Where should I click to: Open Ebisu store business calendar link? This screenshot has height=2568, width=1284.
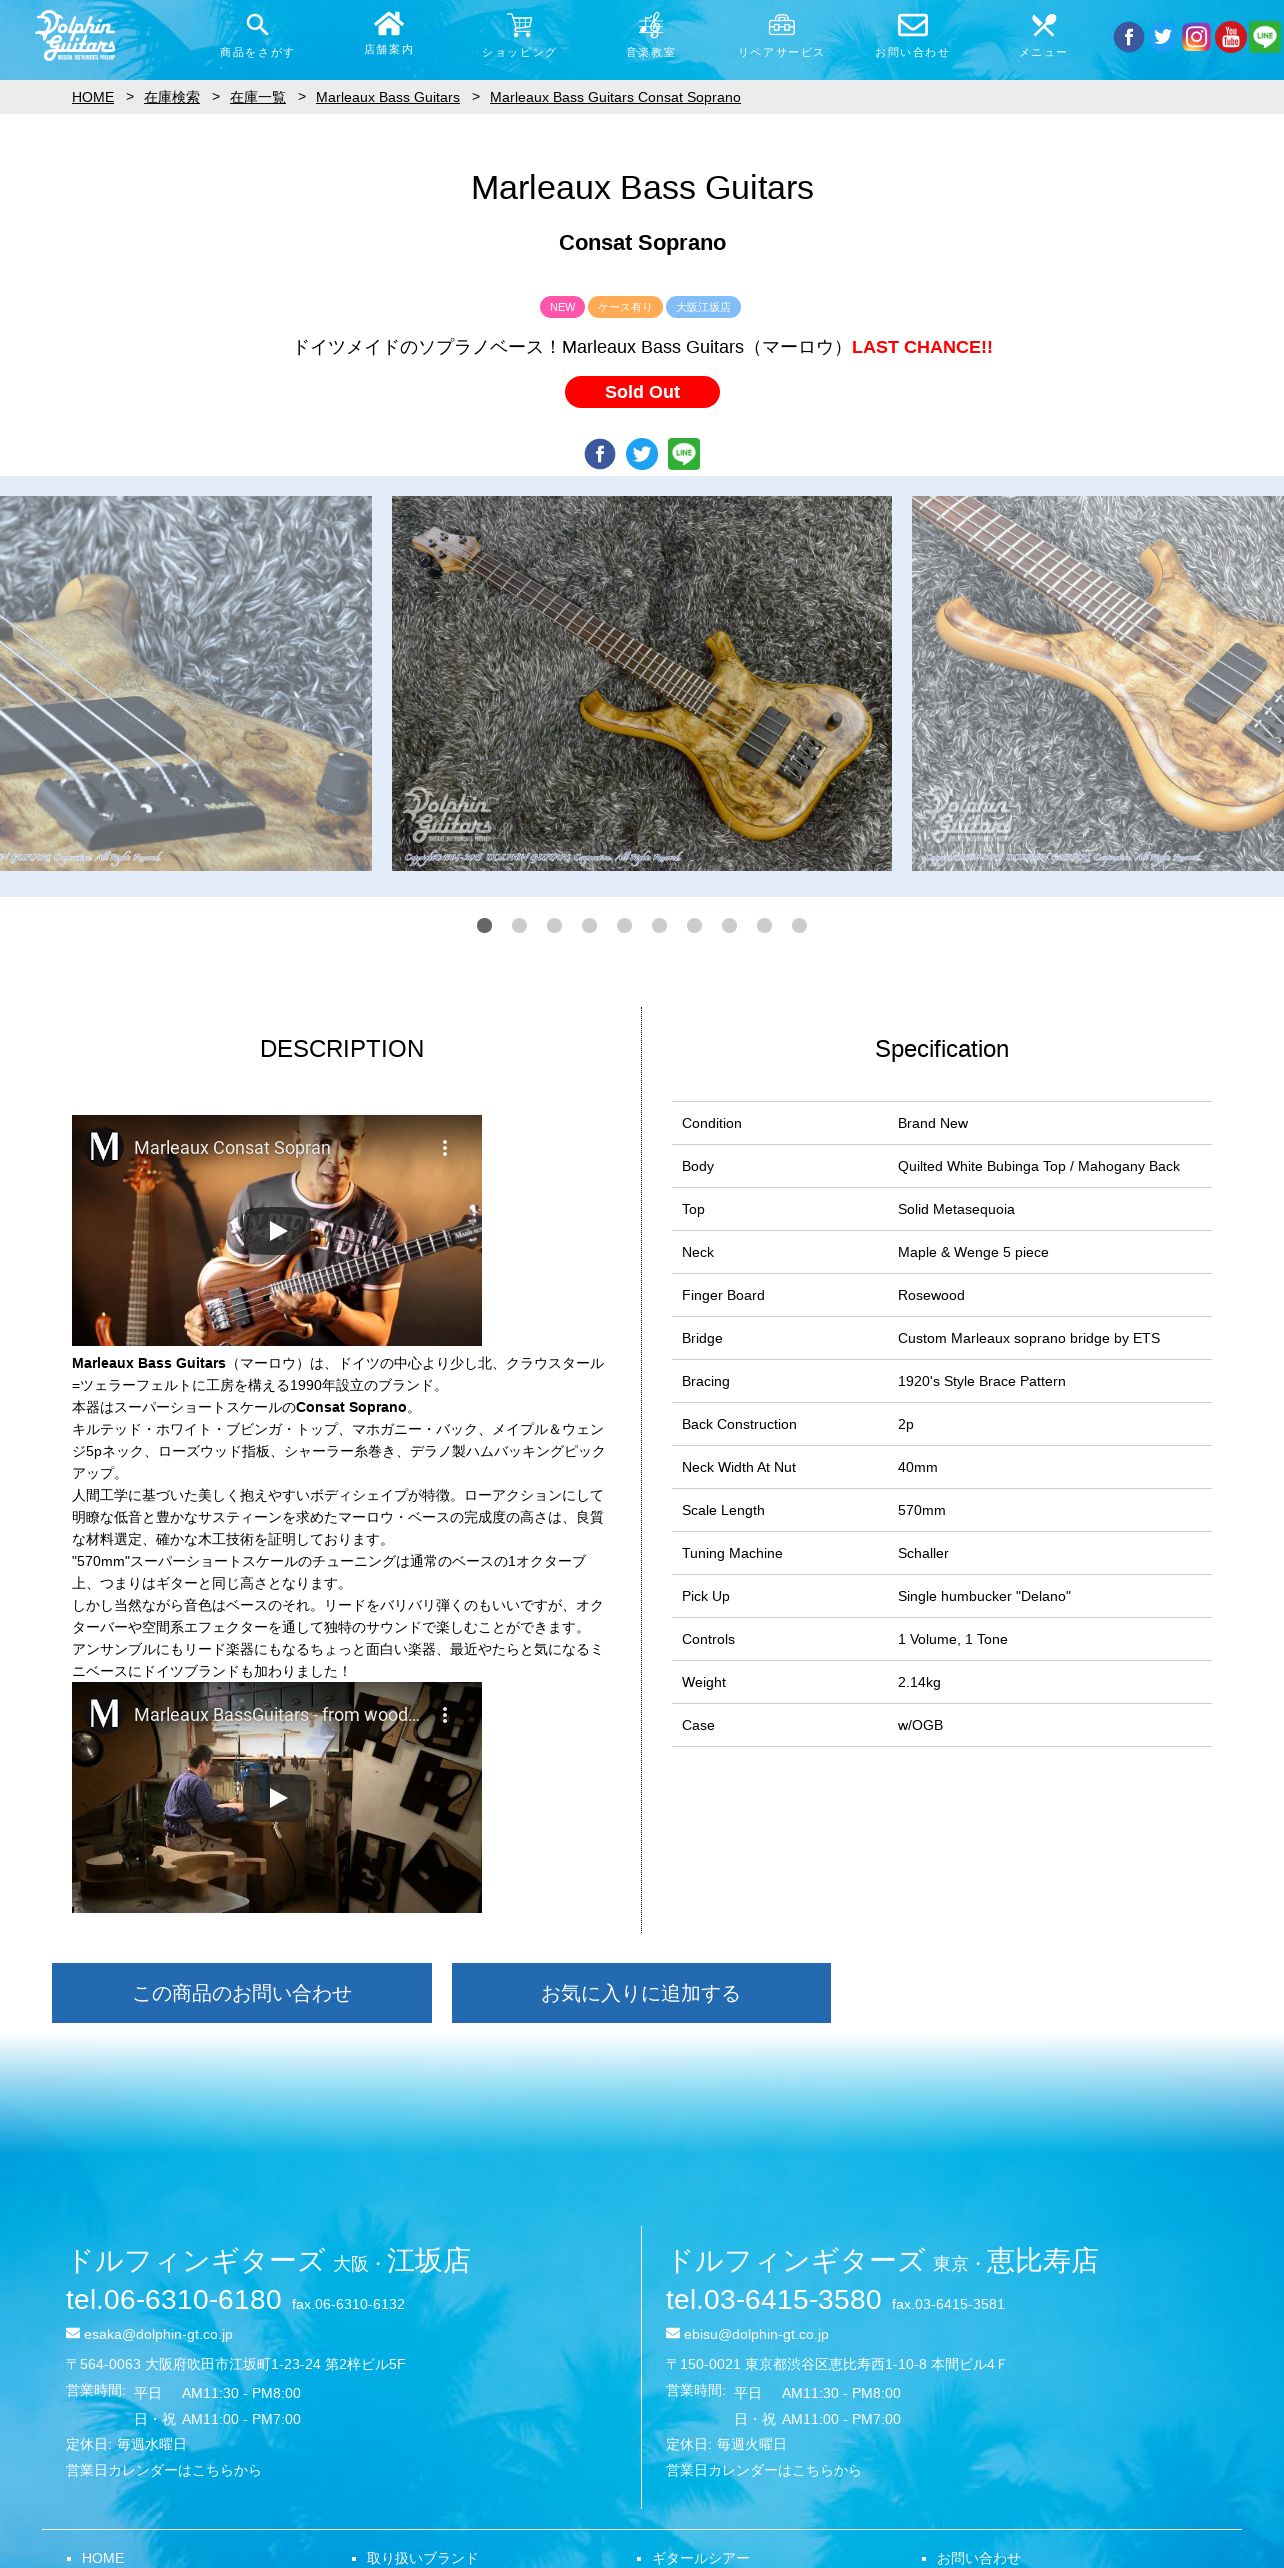coord(763,2470)
